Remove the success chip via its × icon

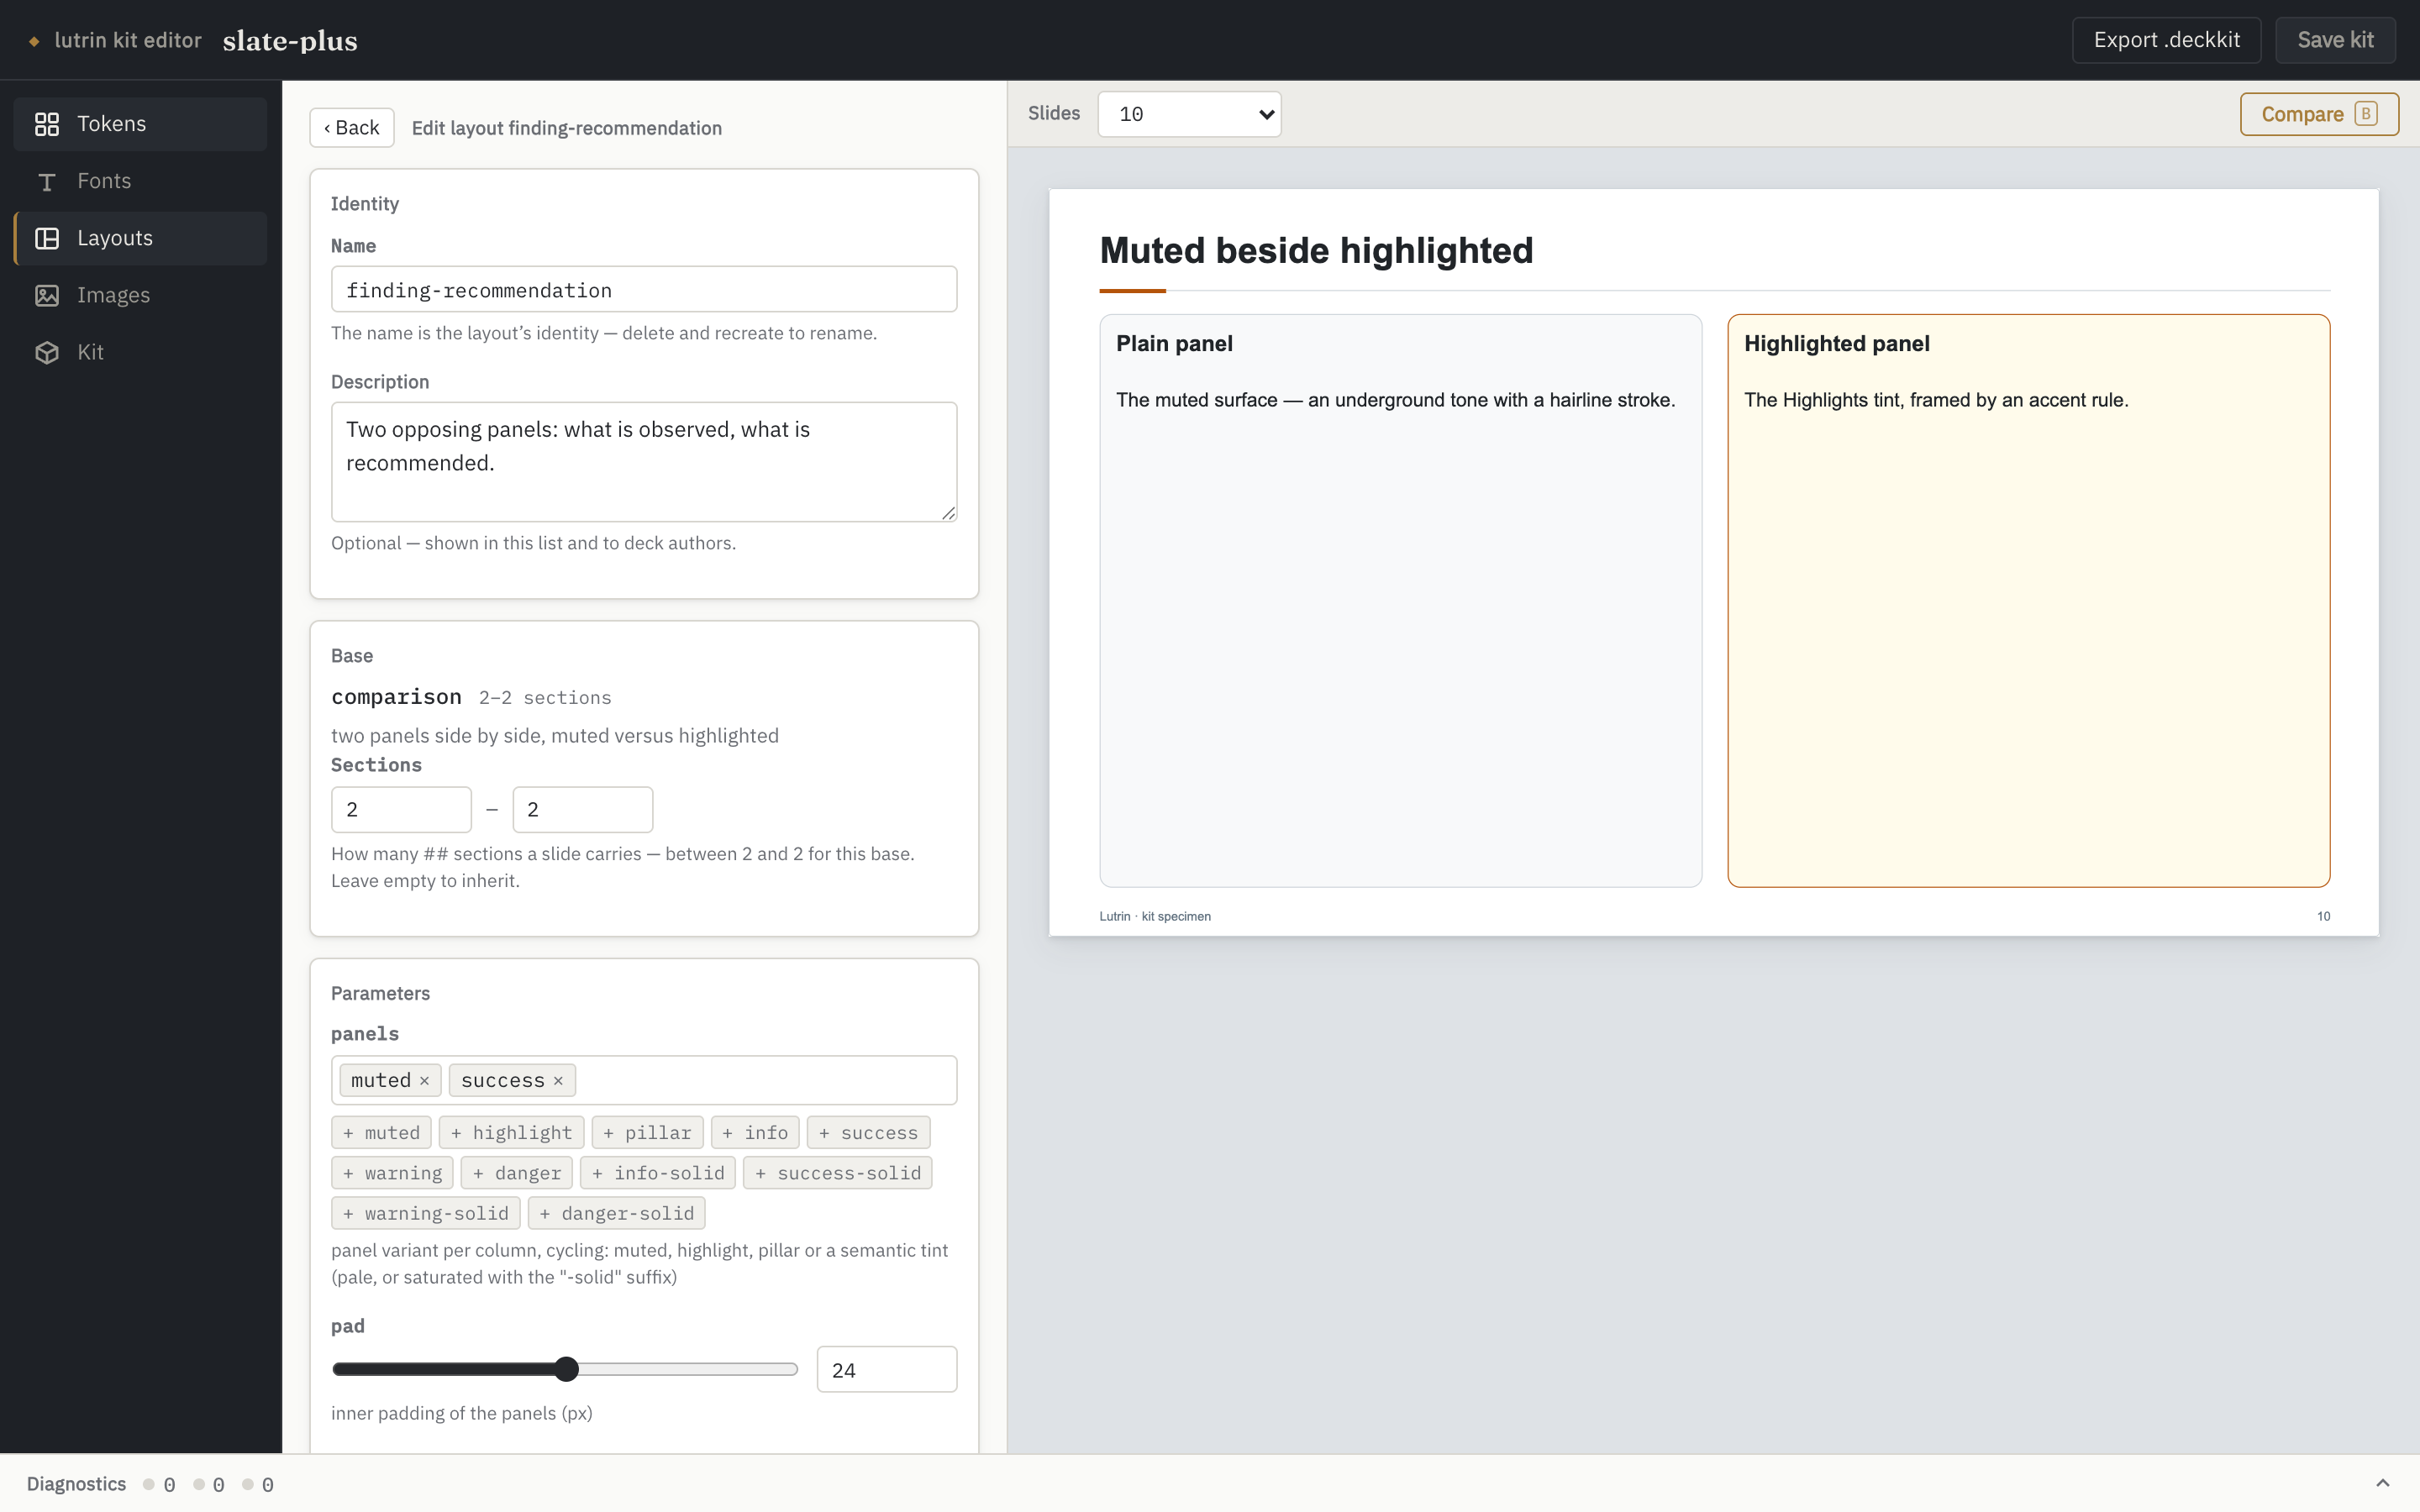tap(558, 1080)
